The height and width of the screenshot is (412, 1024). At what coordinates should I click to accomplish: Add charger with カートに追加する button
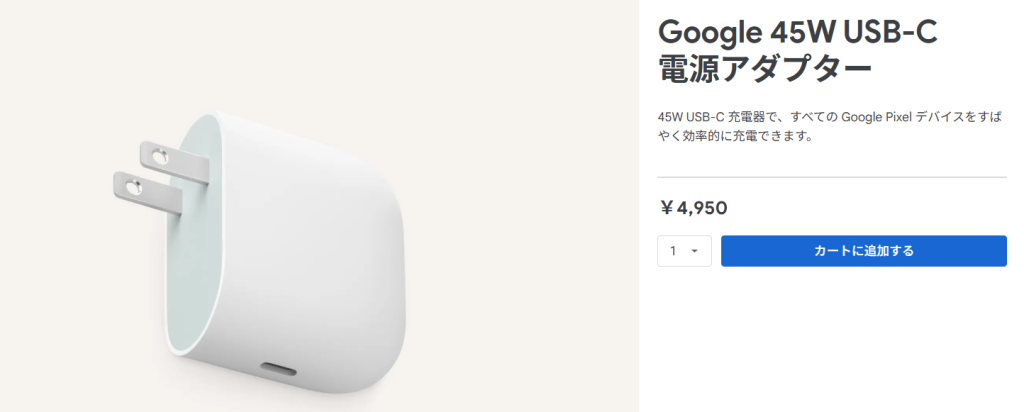(863, 251)
